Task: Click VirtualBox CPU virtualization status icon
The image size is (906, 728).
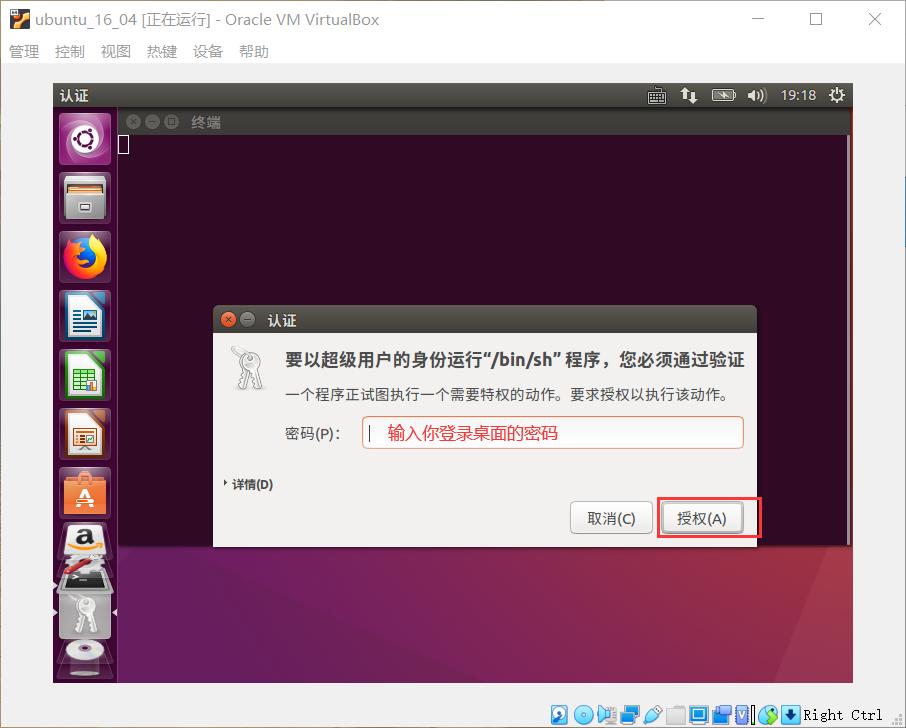Action: [x=742, y=715]
